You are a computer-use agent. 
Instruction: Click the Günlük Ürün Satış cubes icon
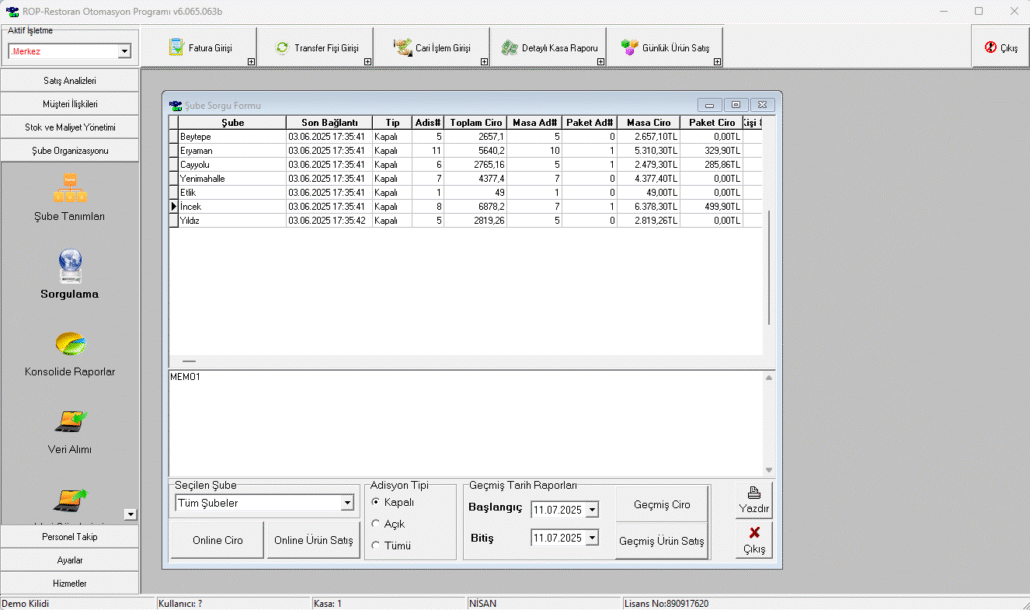click(x=629, y=47)
